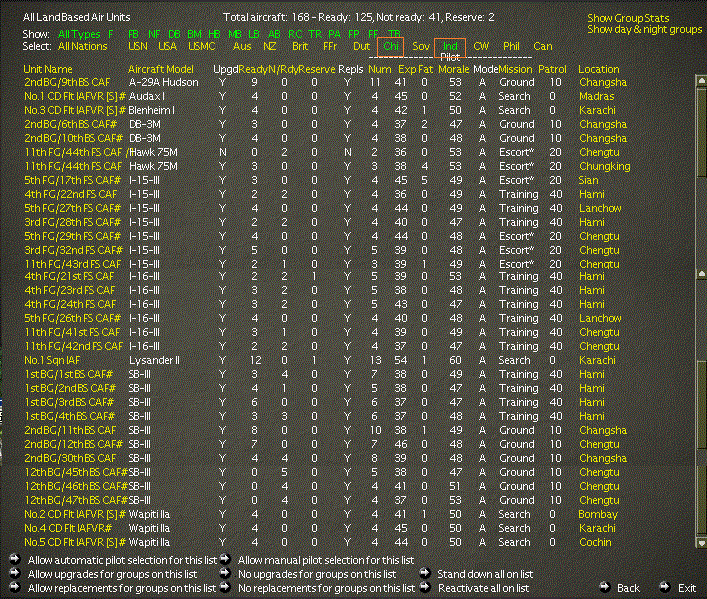Screen dimensions: 707x599
Task: Open unit 4th FG/21st FS CAF
Action: coord(70,276)
